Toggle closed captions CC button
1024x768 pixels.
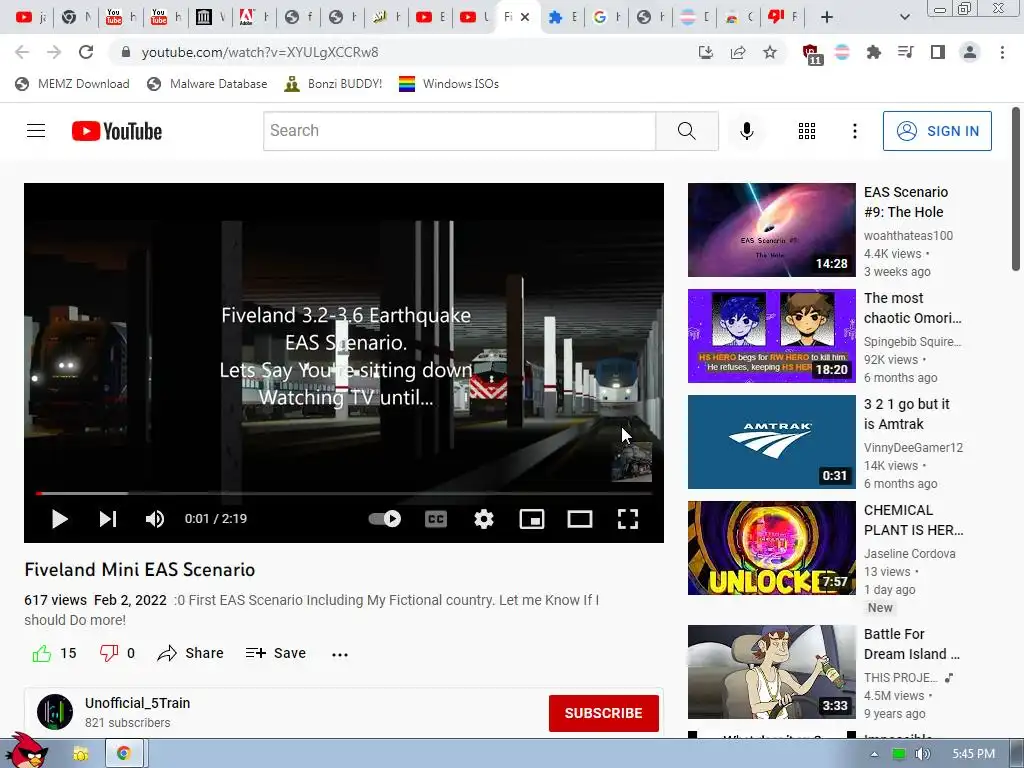(x=436, y=519)
